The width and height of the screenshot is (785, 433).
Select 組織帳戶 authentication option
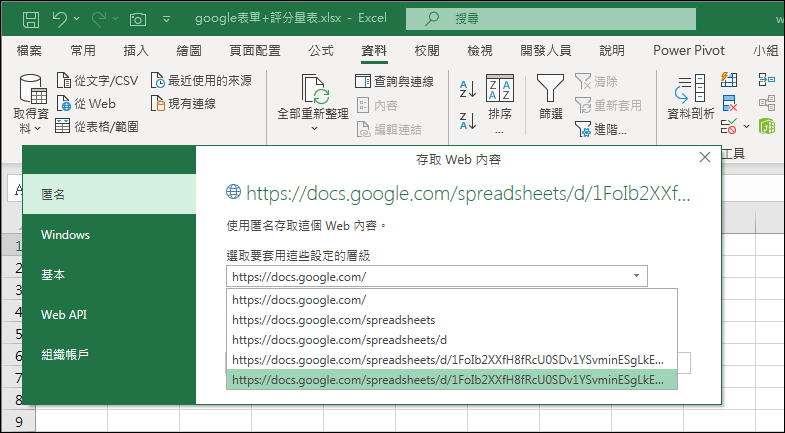tap(109, 354)
